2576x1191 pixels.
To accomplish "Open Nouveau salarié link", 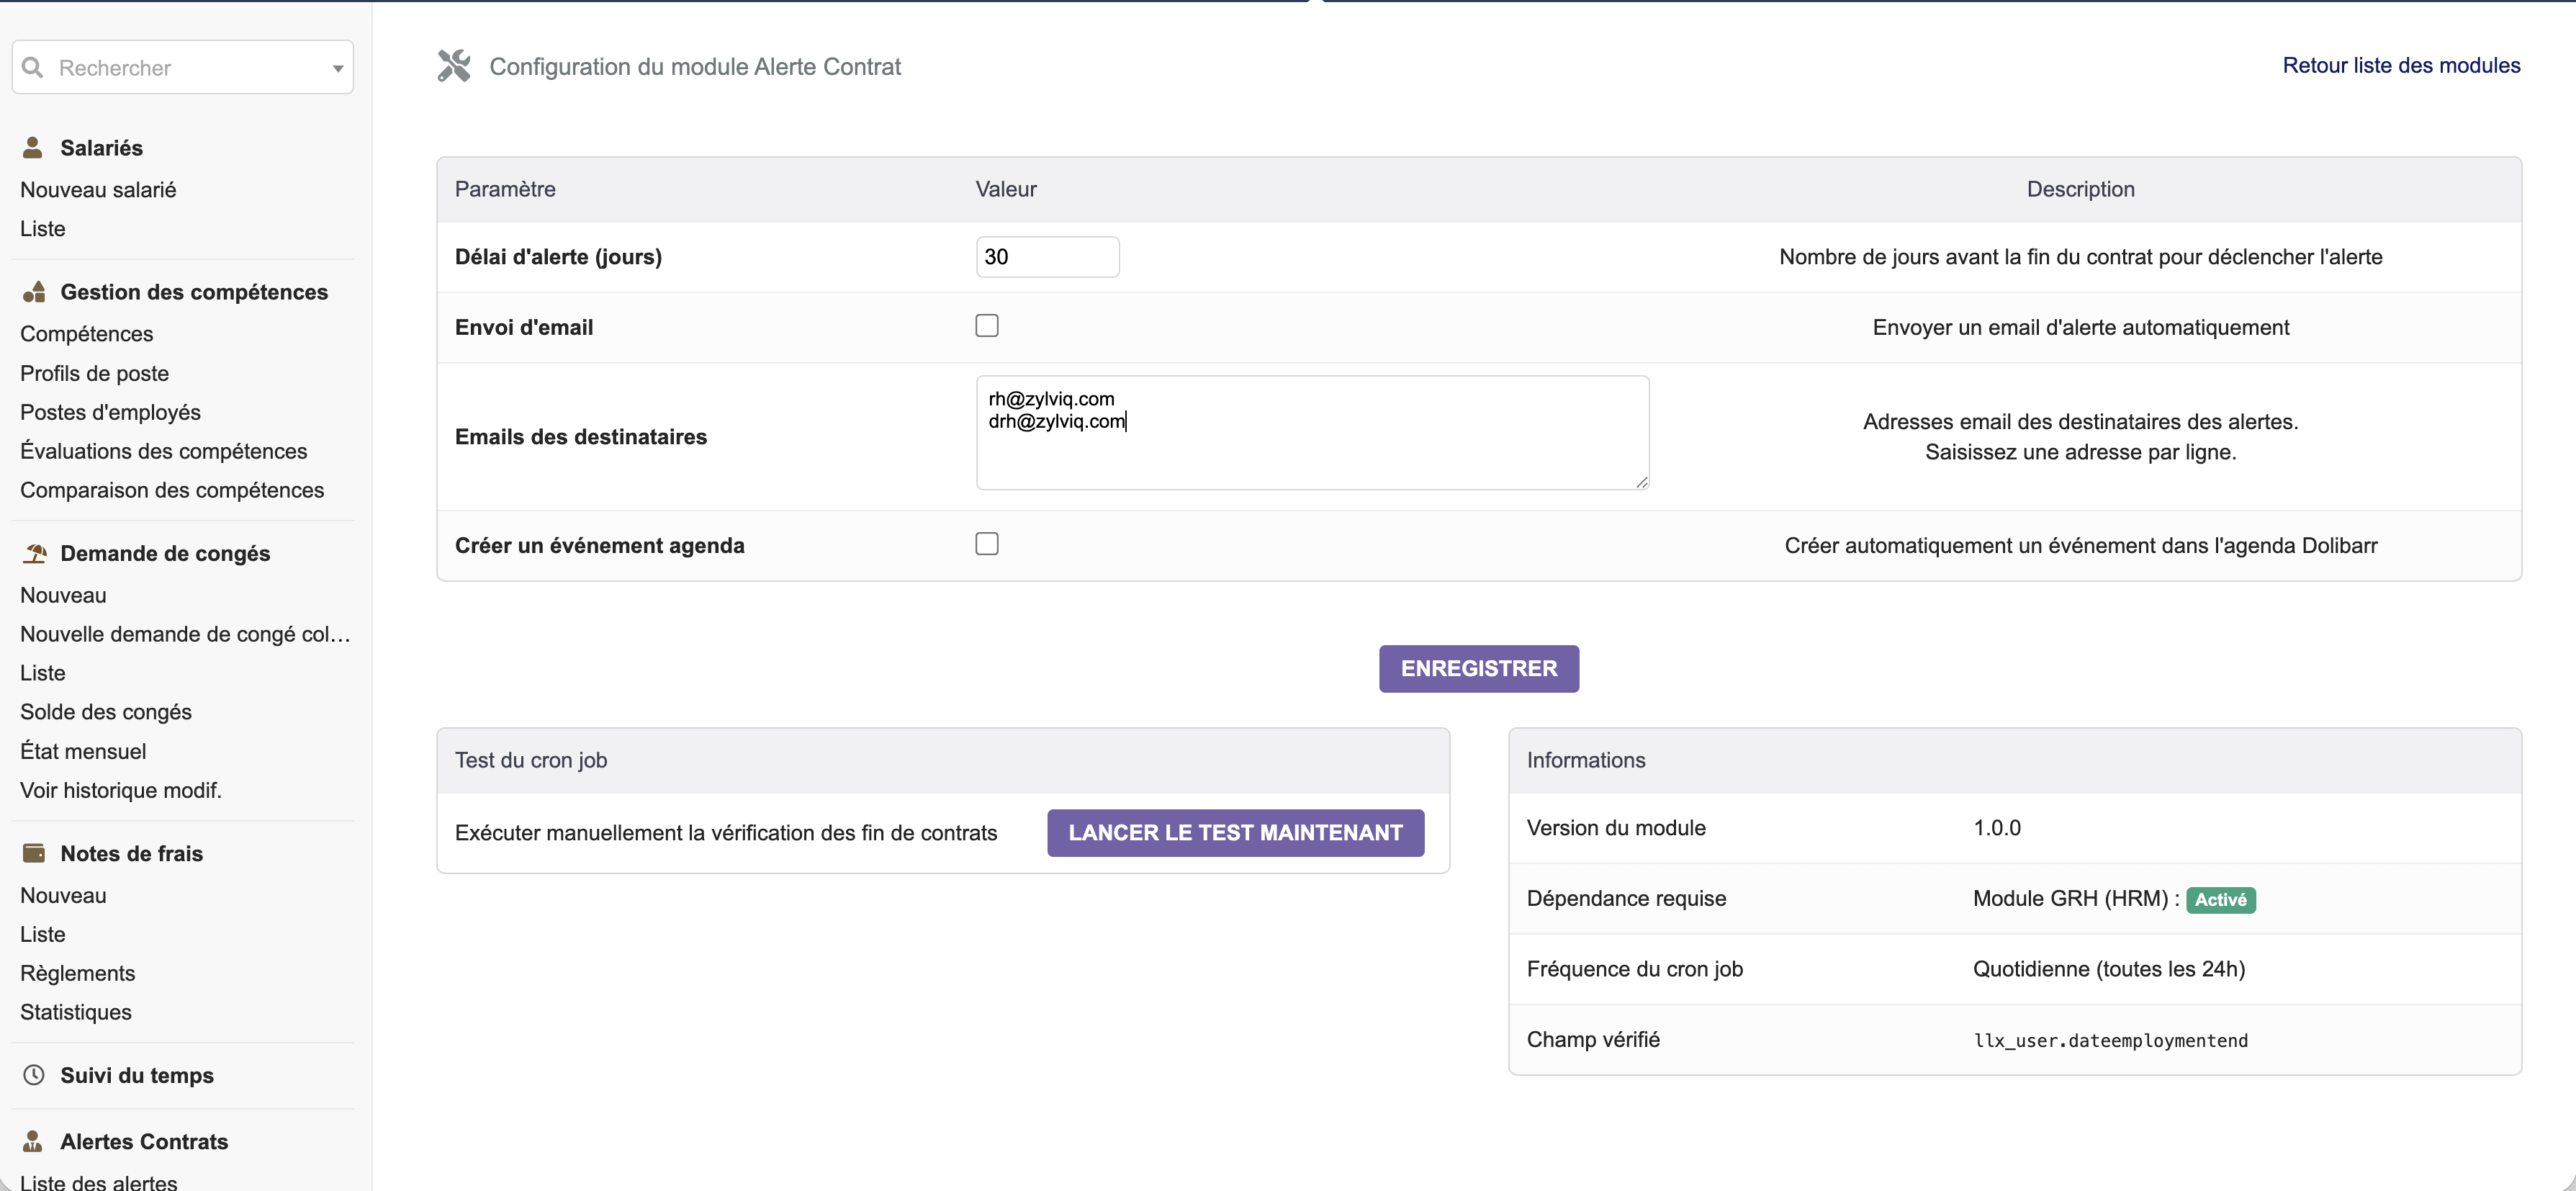I will pos(98,190).
